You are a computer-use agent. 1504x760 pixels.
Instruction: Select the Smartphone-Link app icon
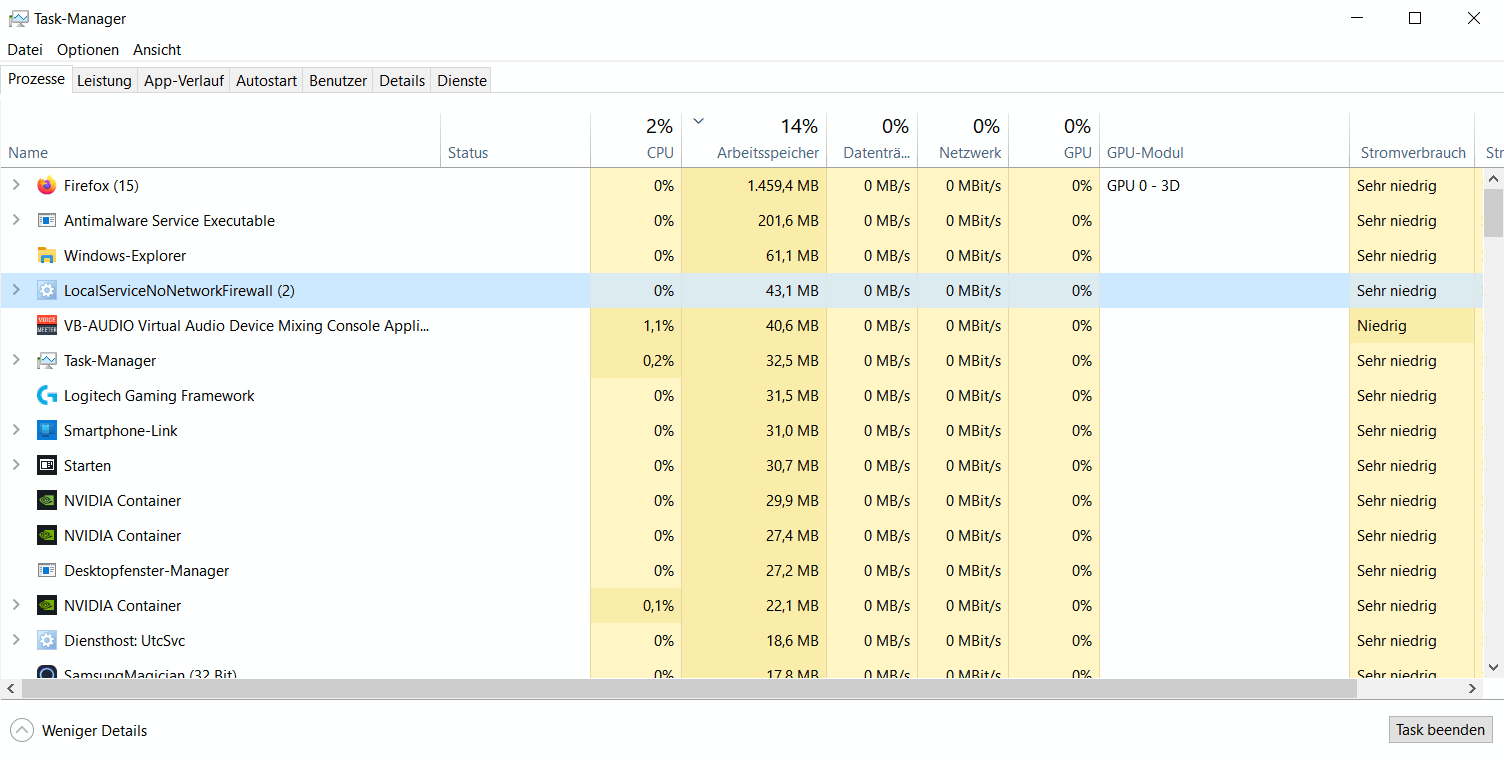(x=47, y=431)
